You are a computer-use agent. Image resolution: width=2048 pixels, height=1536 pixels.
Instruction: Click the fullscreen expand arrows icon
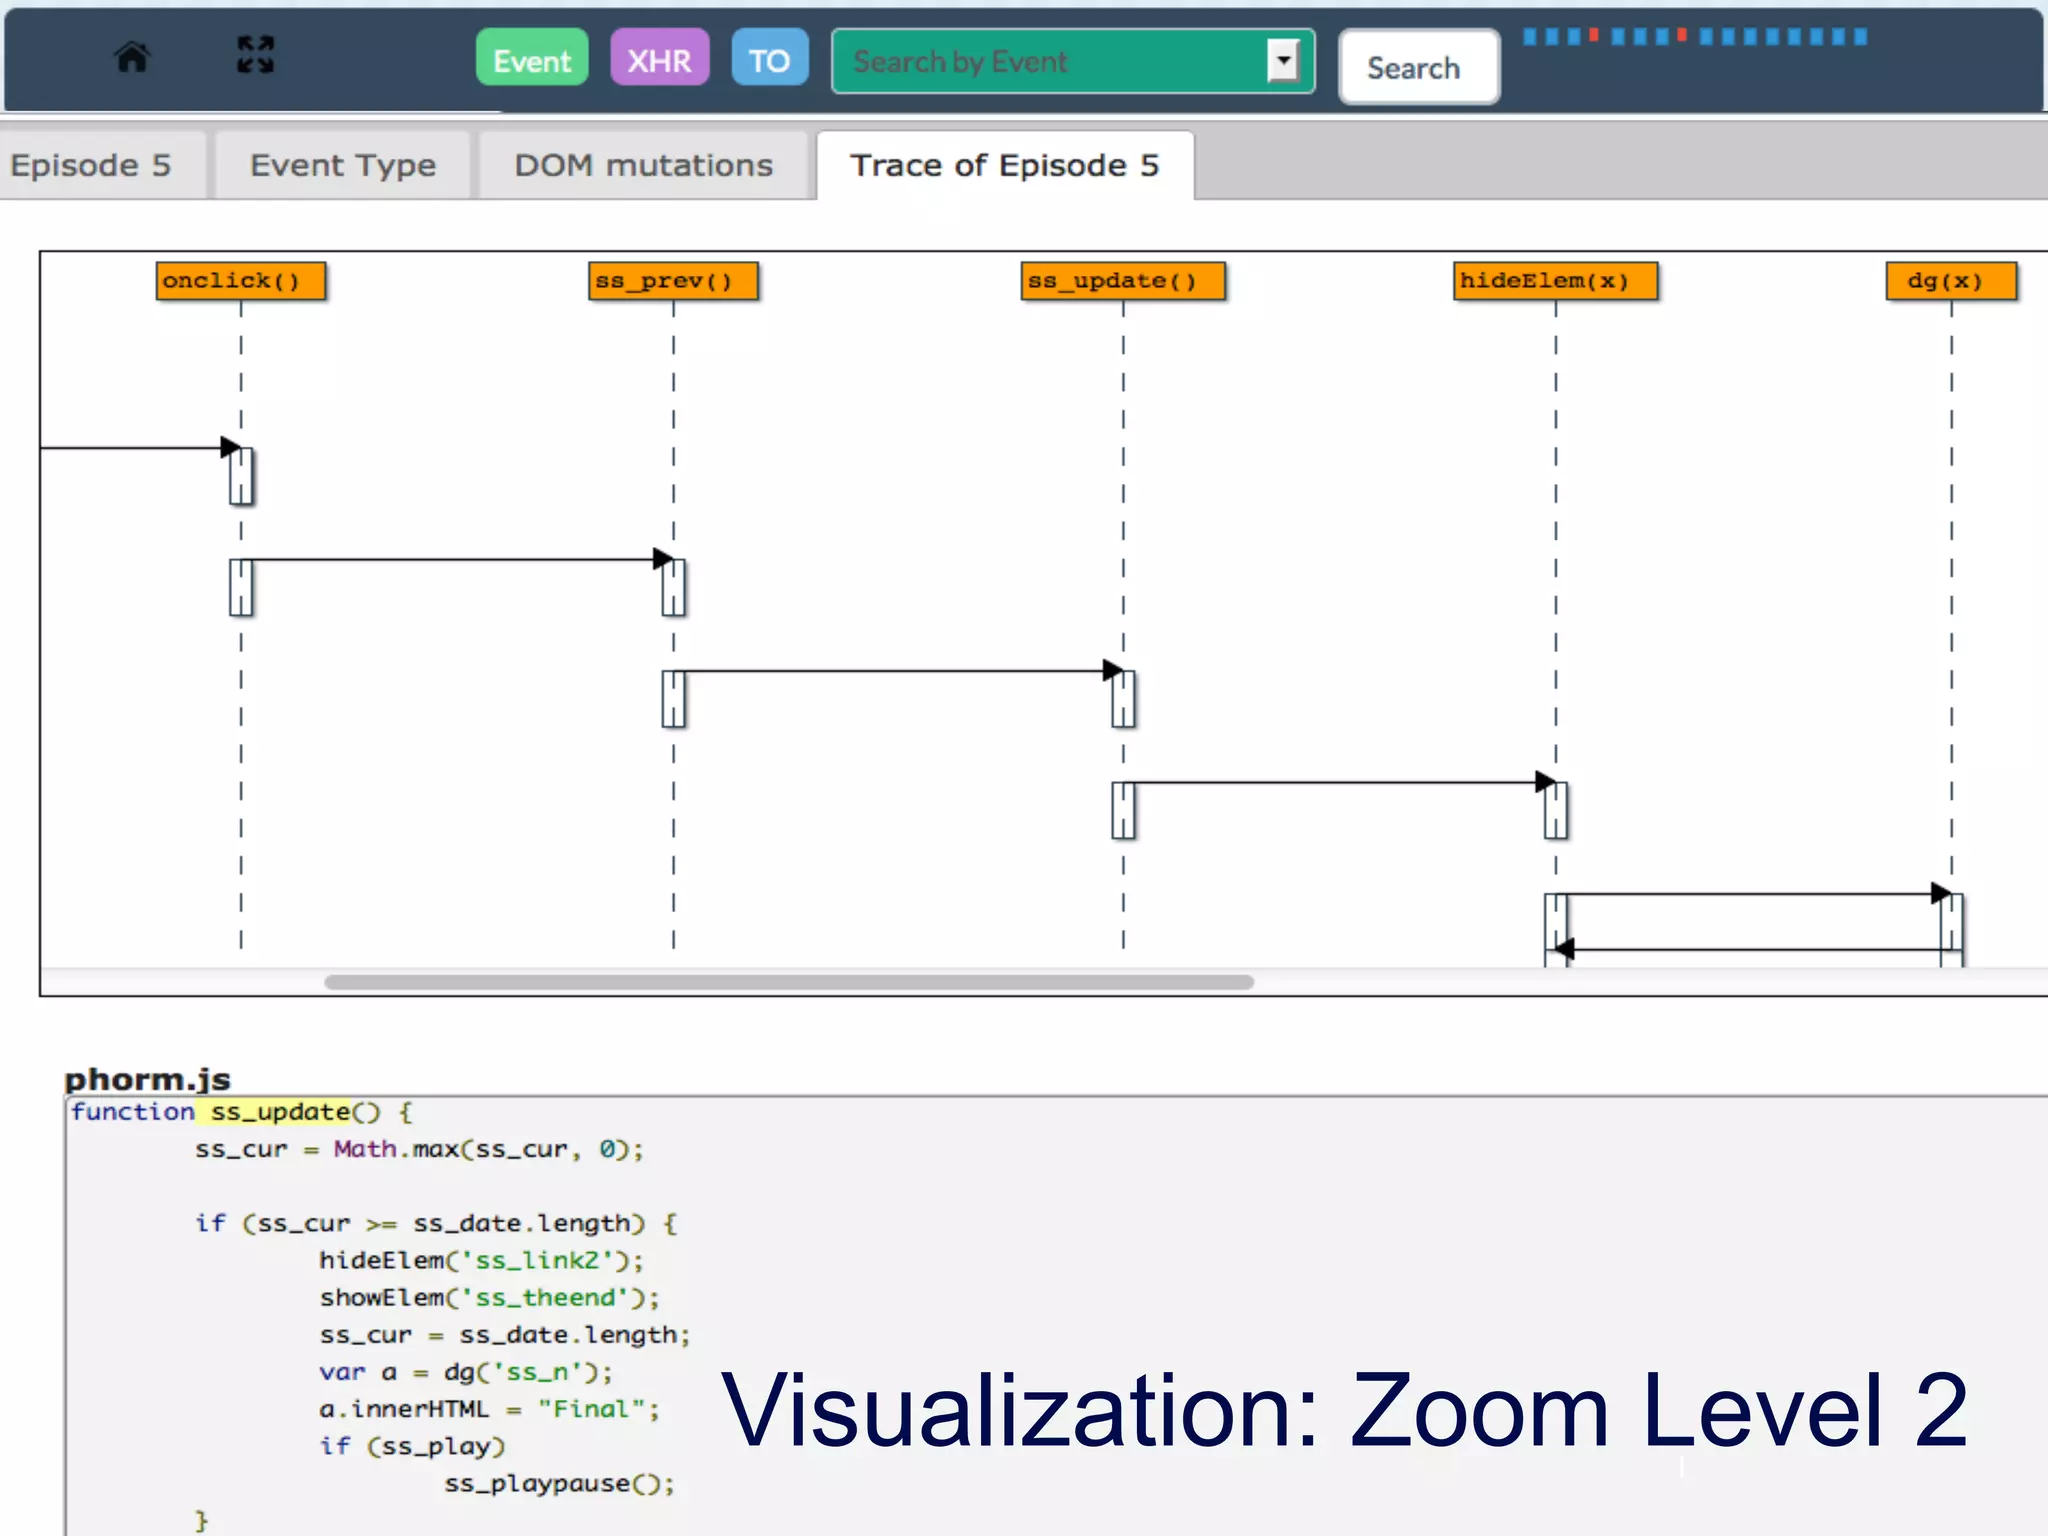(255, 55)
